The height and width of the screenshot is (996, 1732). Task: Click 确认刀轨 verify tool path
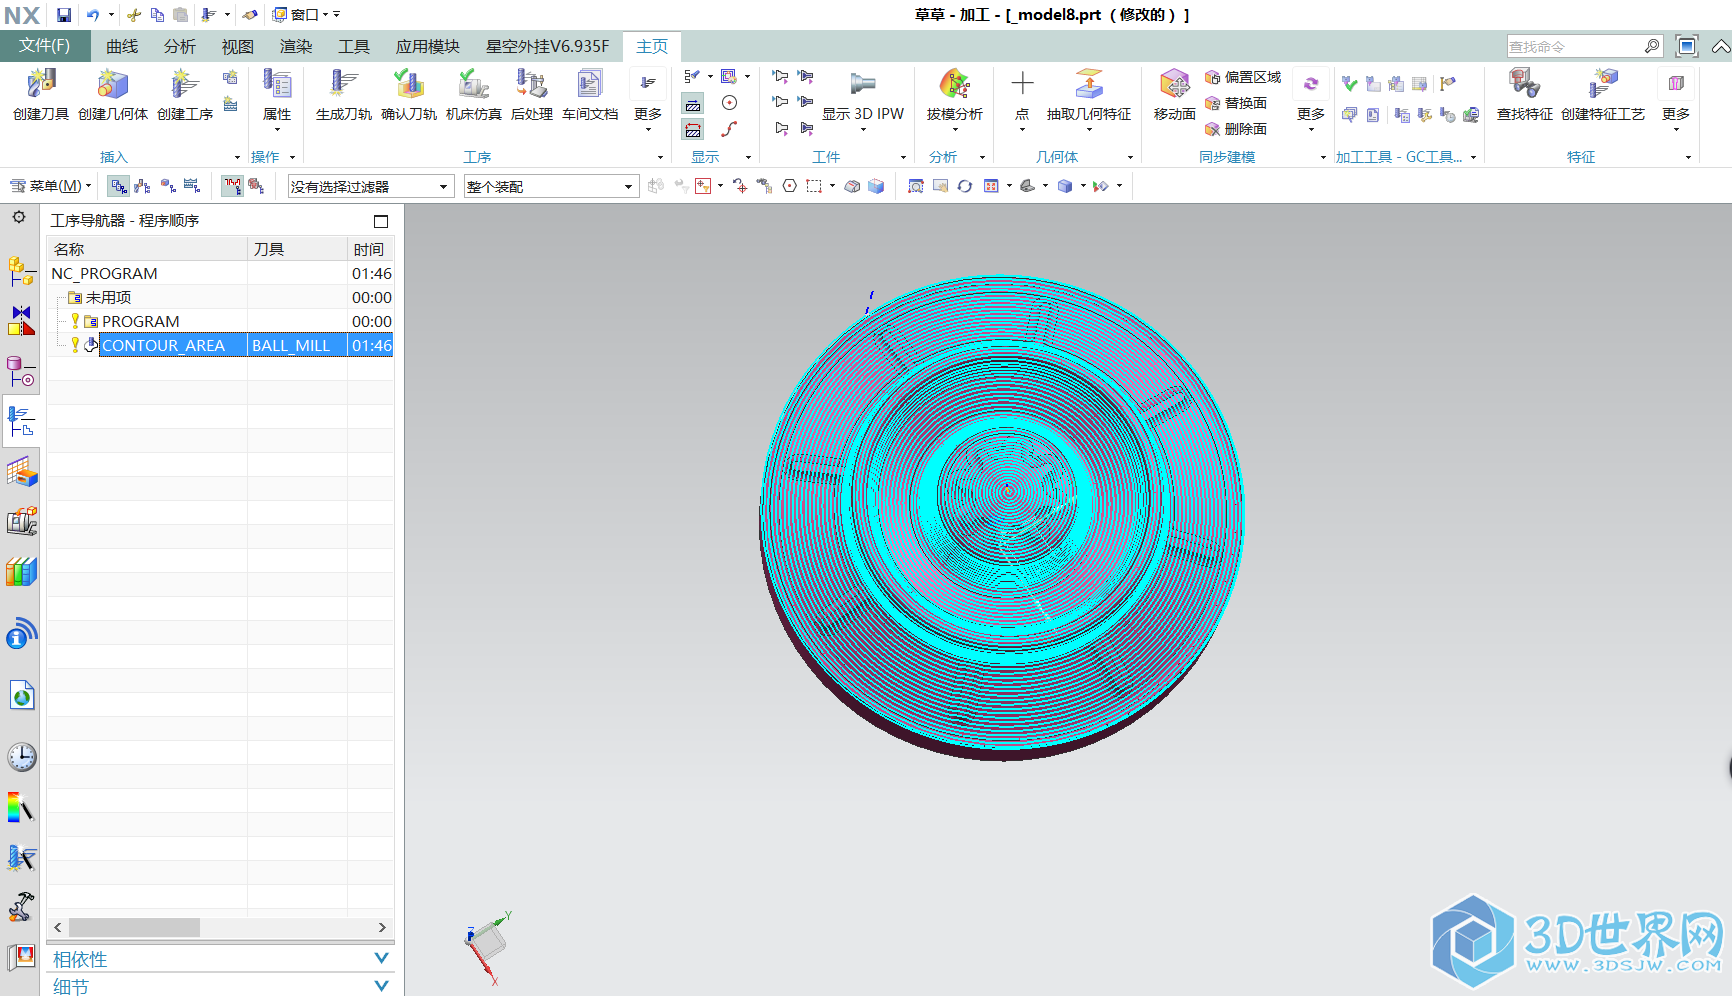pyautogui.click(x=409, y=95)
